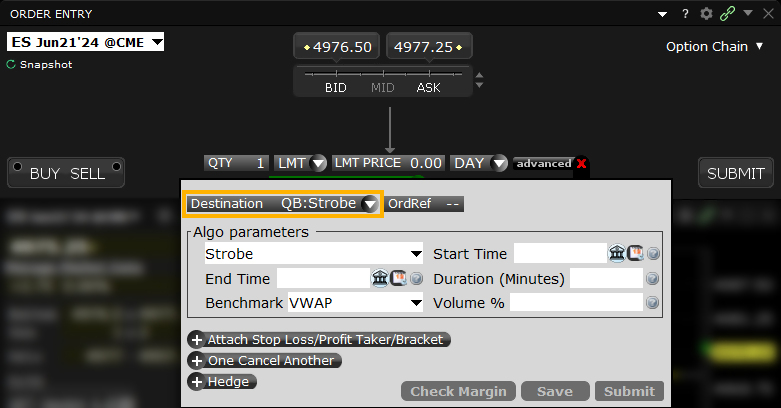Viewport: 781px width, 408px height.
Task: Expand the Benchmark VWAP dropdown
Action: [x=415, y=302]
